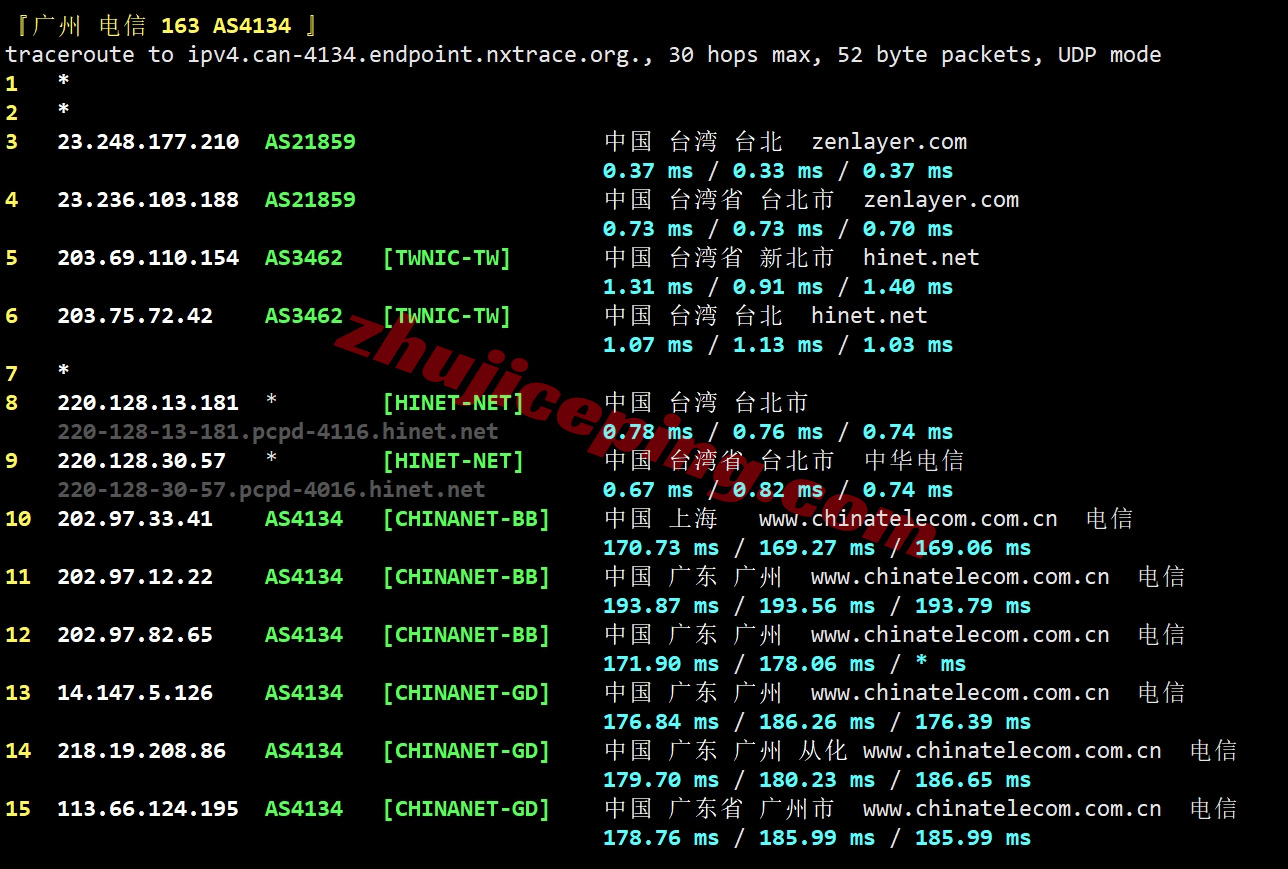
Task: Select the [CHINANET-GD] tag beside 14.147.5.126
Action: pos(466,693)
